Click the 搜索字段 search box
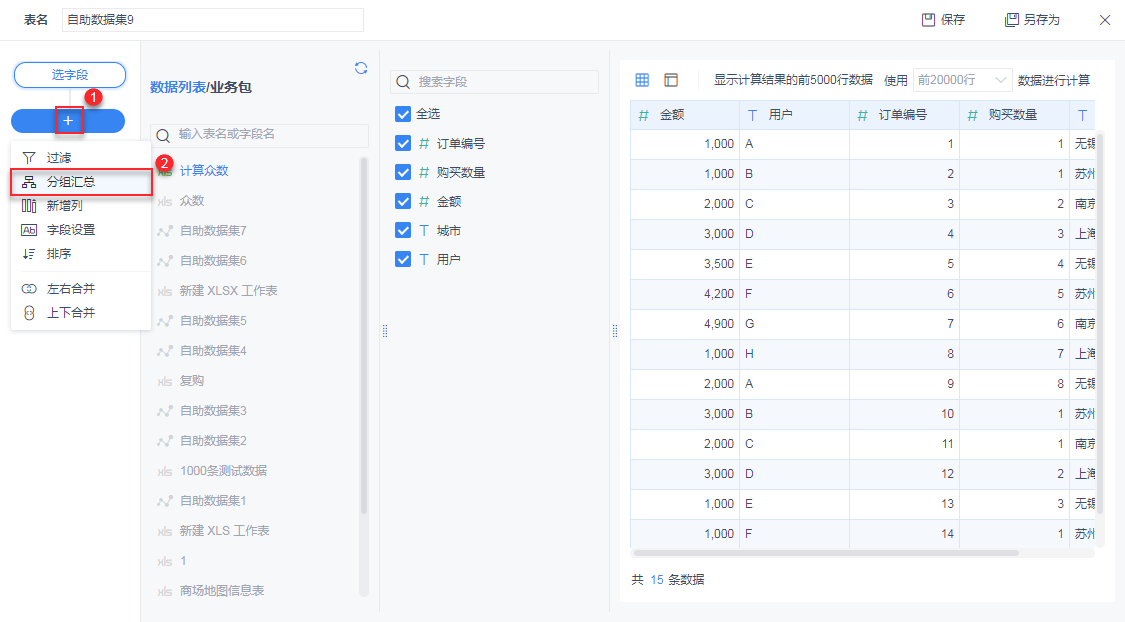This screenshot has height=622, width=1125. click(494, 82)
